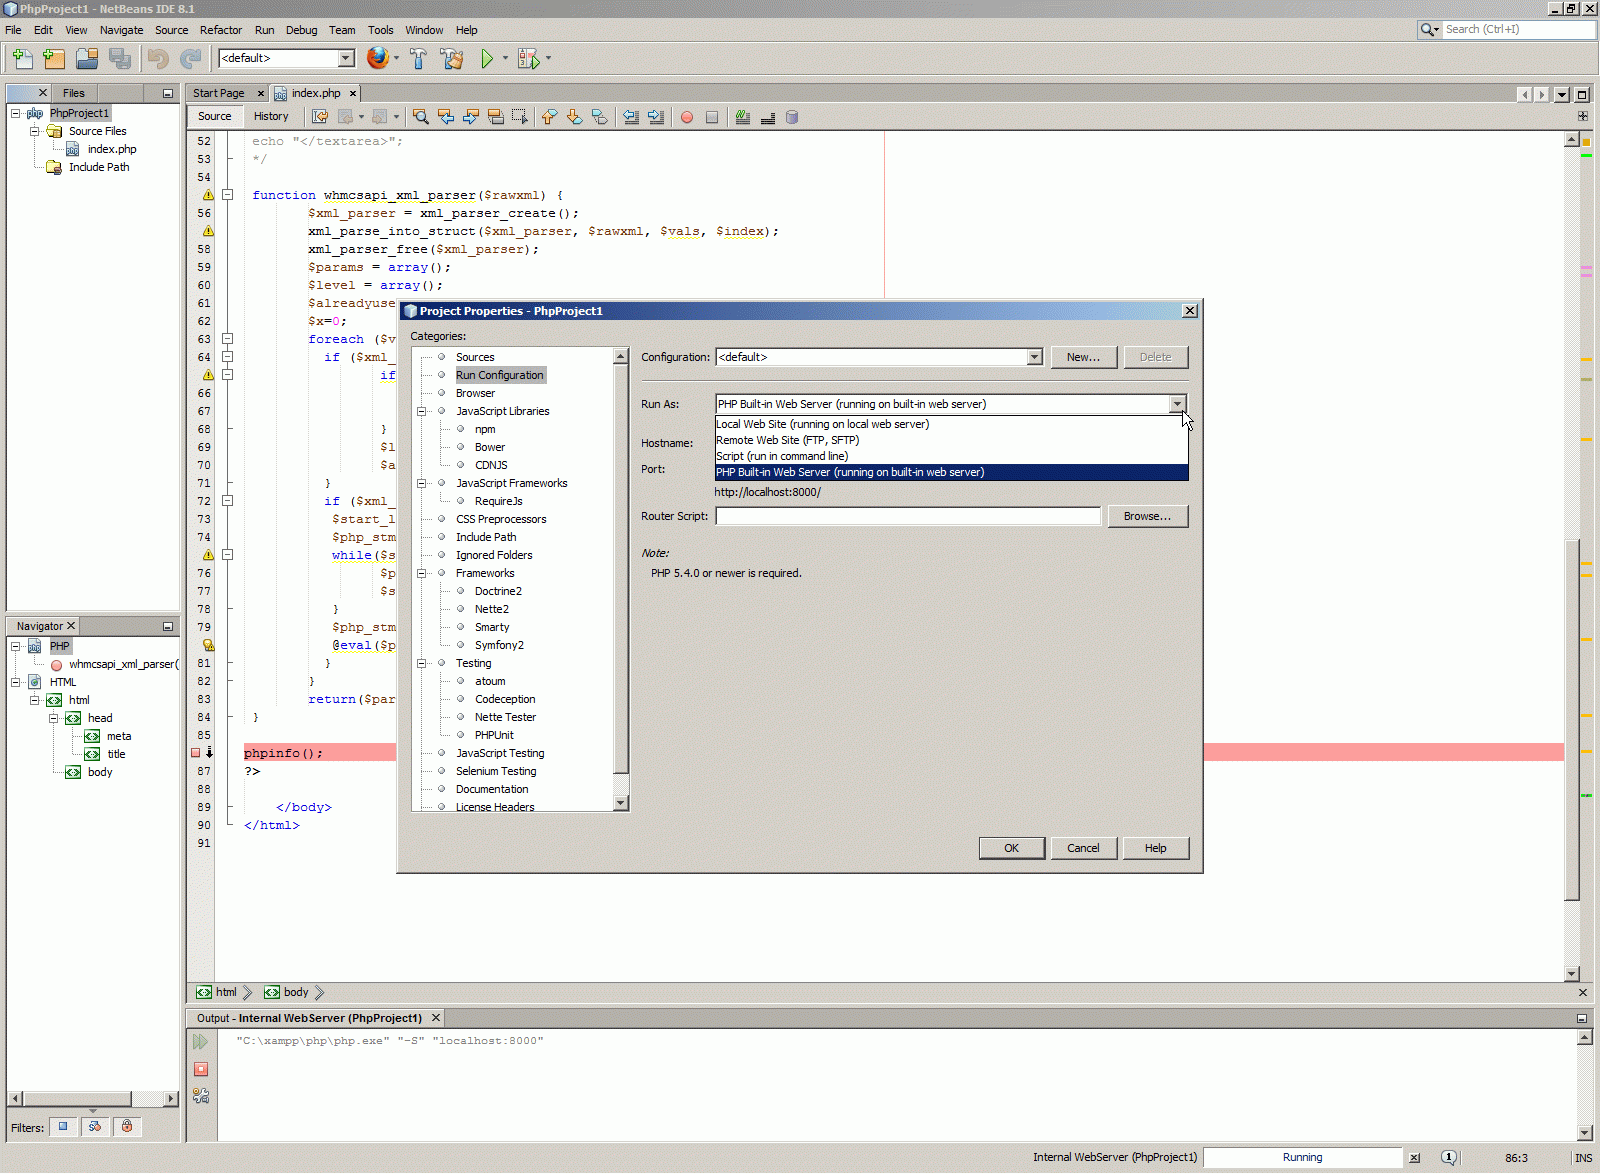Click the Find Selection magnifier icon in editor toolbar

[x=421, y=117]
